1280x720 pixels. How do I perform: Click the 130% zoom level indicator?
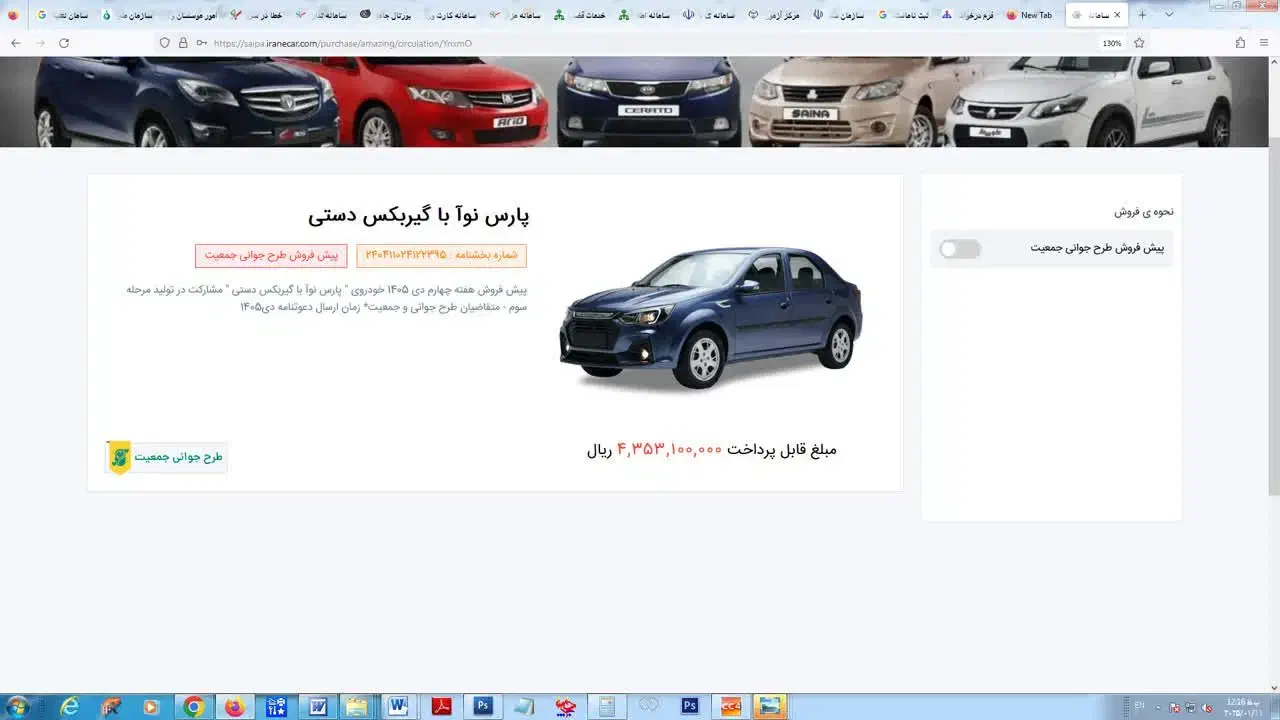coord(1111,43)
